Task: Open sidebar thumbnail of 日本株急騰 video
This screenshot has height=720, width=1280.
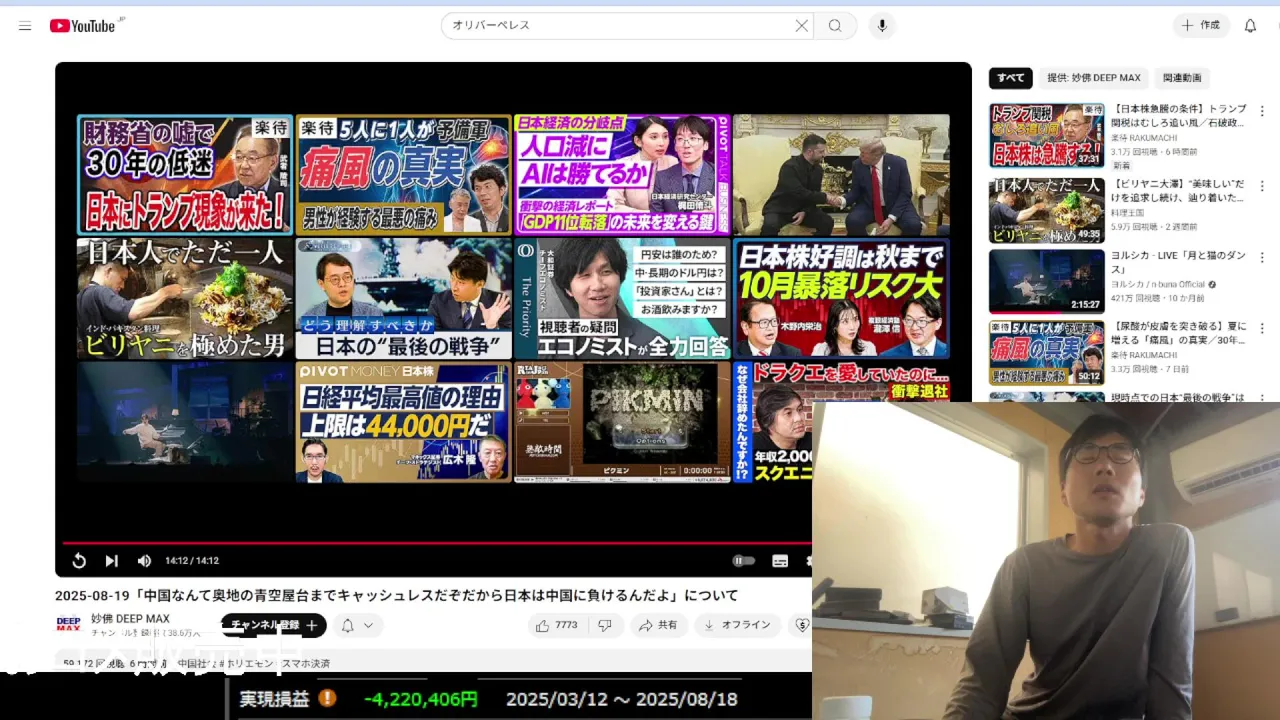Action: (x=1047, y=135)
